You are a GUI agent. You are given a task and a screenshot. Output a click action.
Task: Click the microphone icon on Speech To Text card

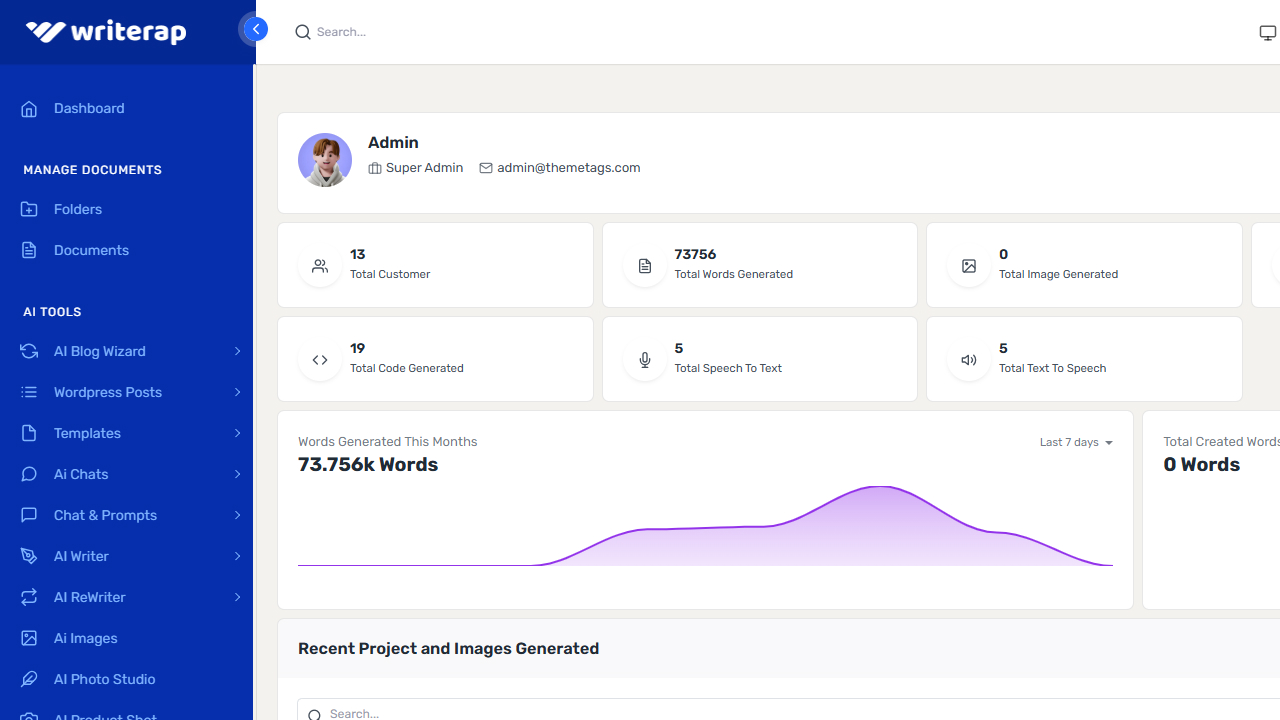click(644, 359)
